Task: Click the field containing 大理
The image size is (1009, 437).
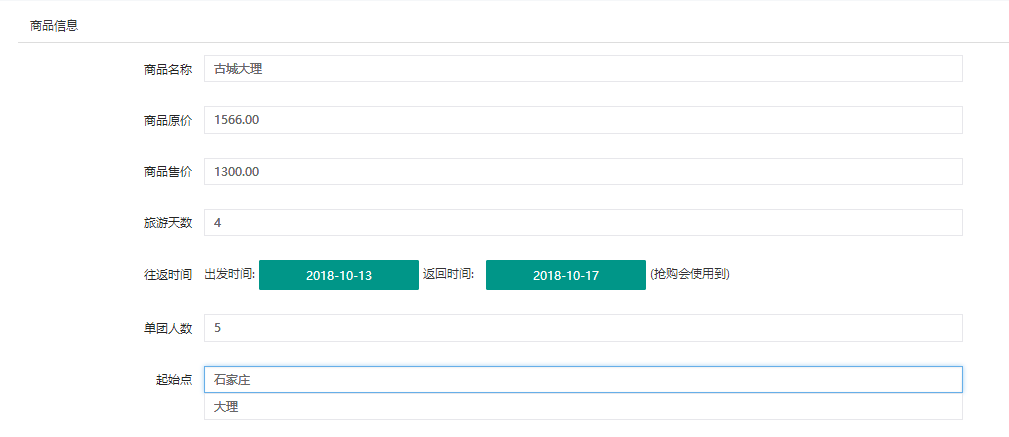Action: coord(583,407)
